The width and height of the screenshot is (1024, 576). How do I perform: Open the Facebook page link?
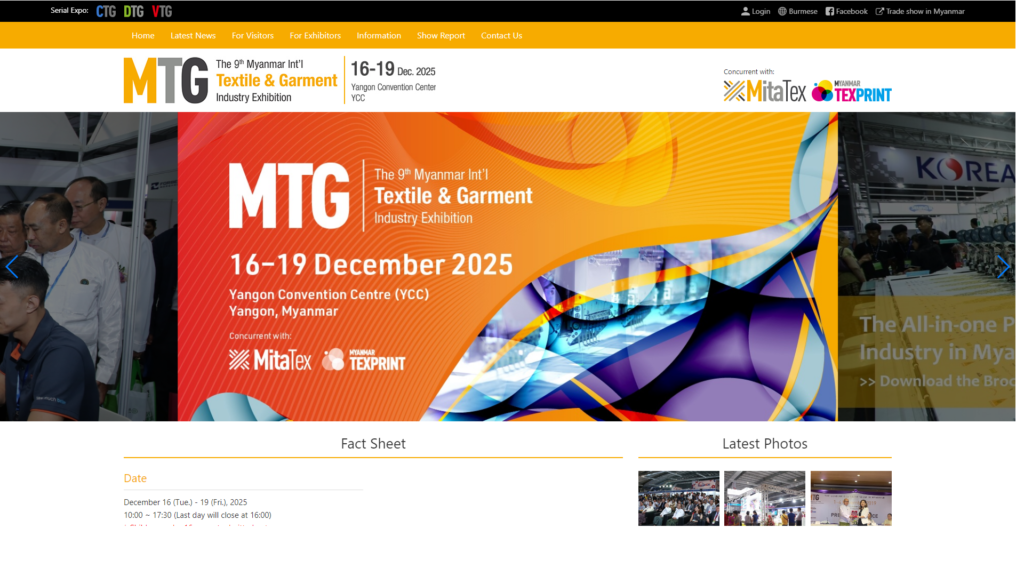point(846,11)
